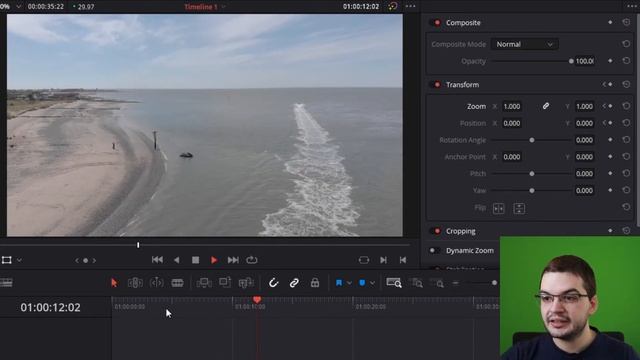Activate the Trim Edit Mode tool

tap(135, 282)
